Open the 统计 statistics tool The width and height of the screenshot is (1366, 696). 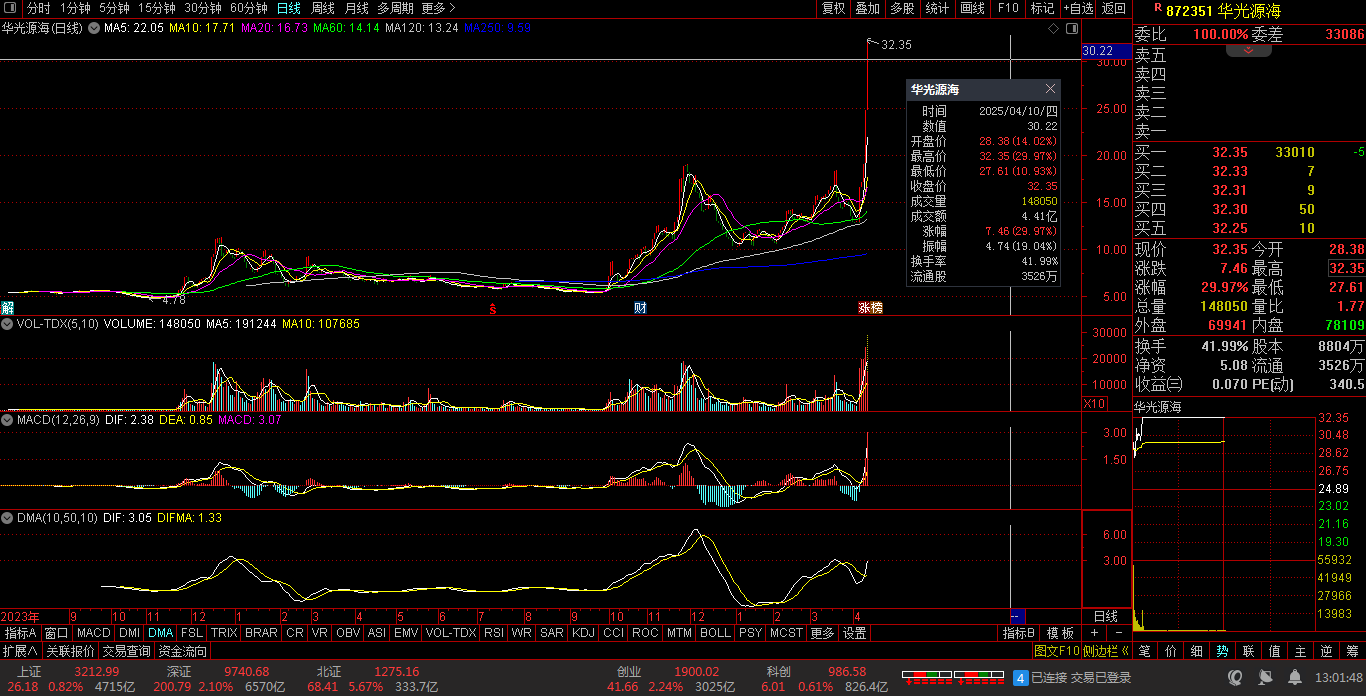(938, 8)
